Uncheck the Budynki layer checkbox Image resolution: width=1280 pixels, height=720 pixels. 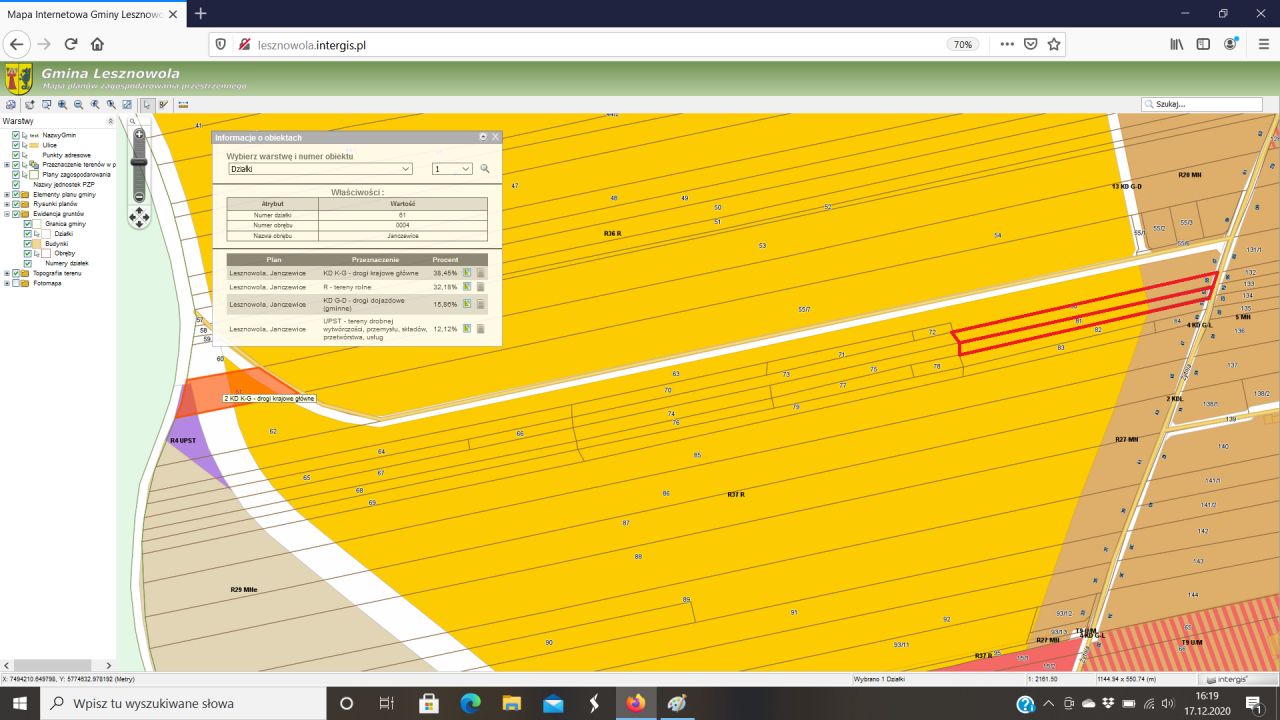(28, 243)
